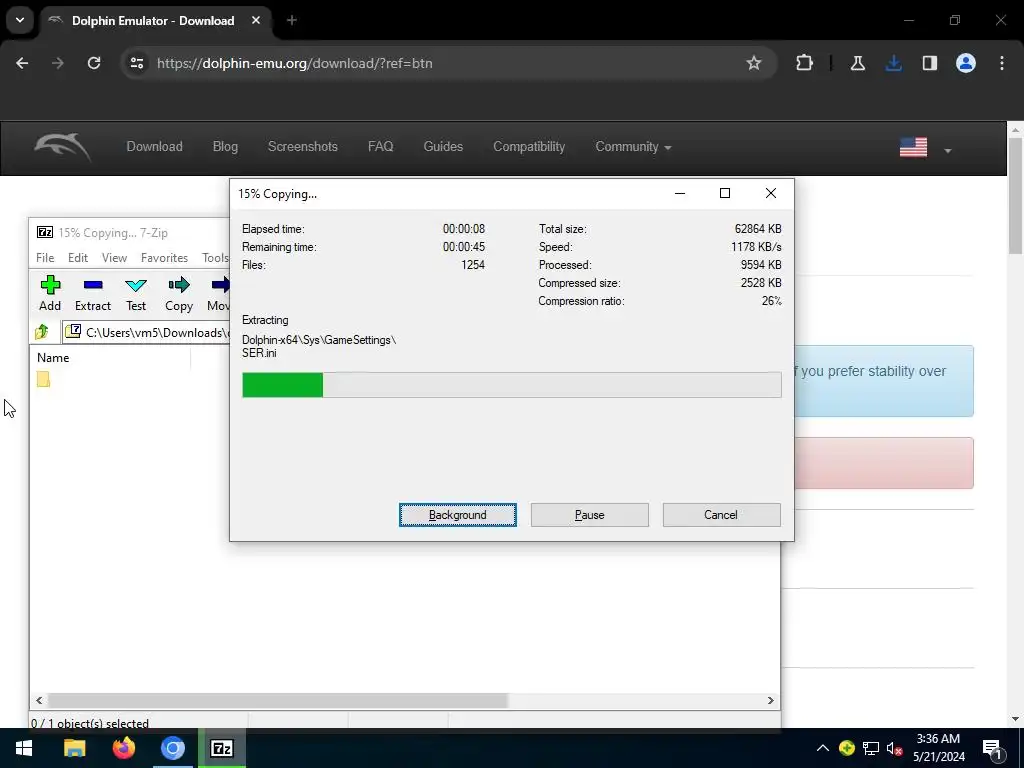Open Chrome downloads icon
1024x768 pixels.
[x=893, y=63]
